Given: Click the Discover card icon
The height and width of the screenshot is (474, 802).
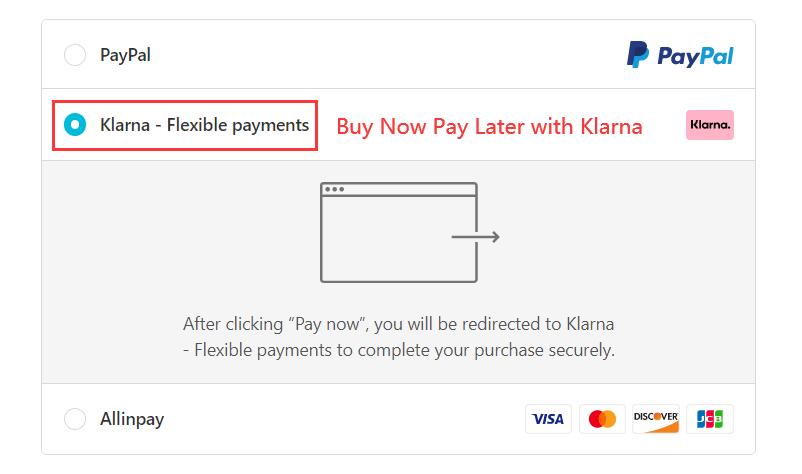Looking at the screenshot, I should tap(656, 419).
